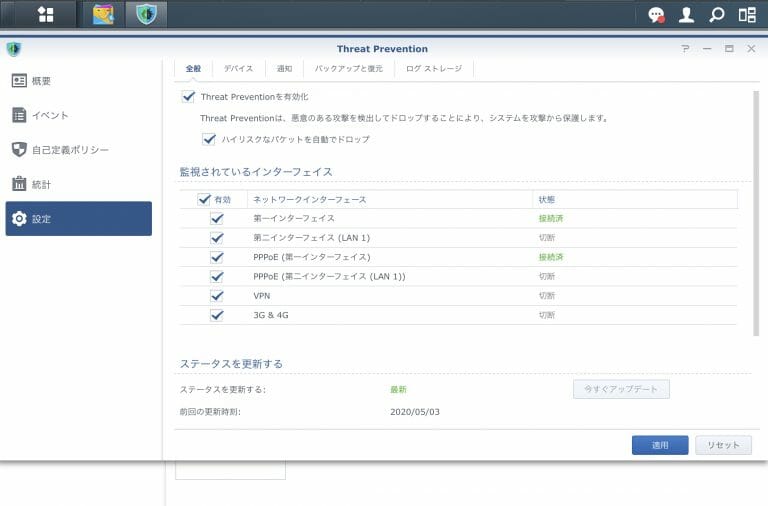Uncheck 第一インターフェイス row checkbox
Viewport: 768px width, 506px height.
[x=217, y=218]
